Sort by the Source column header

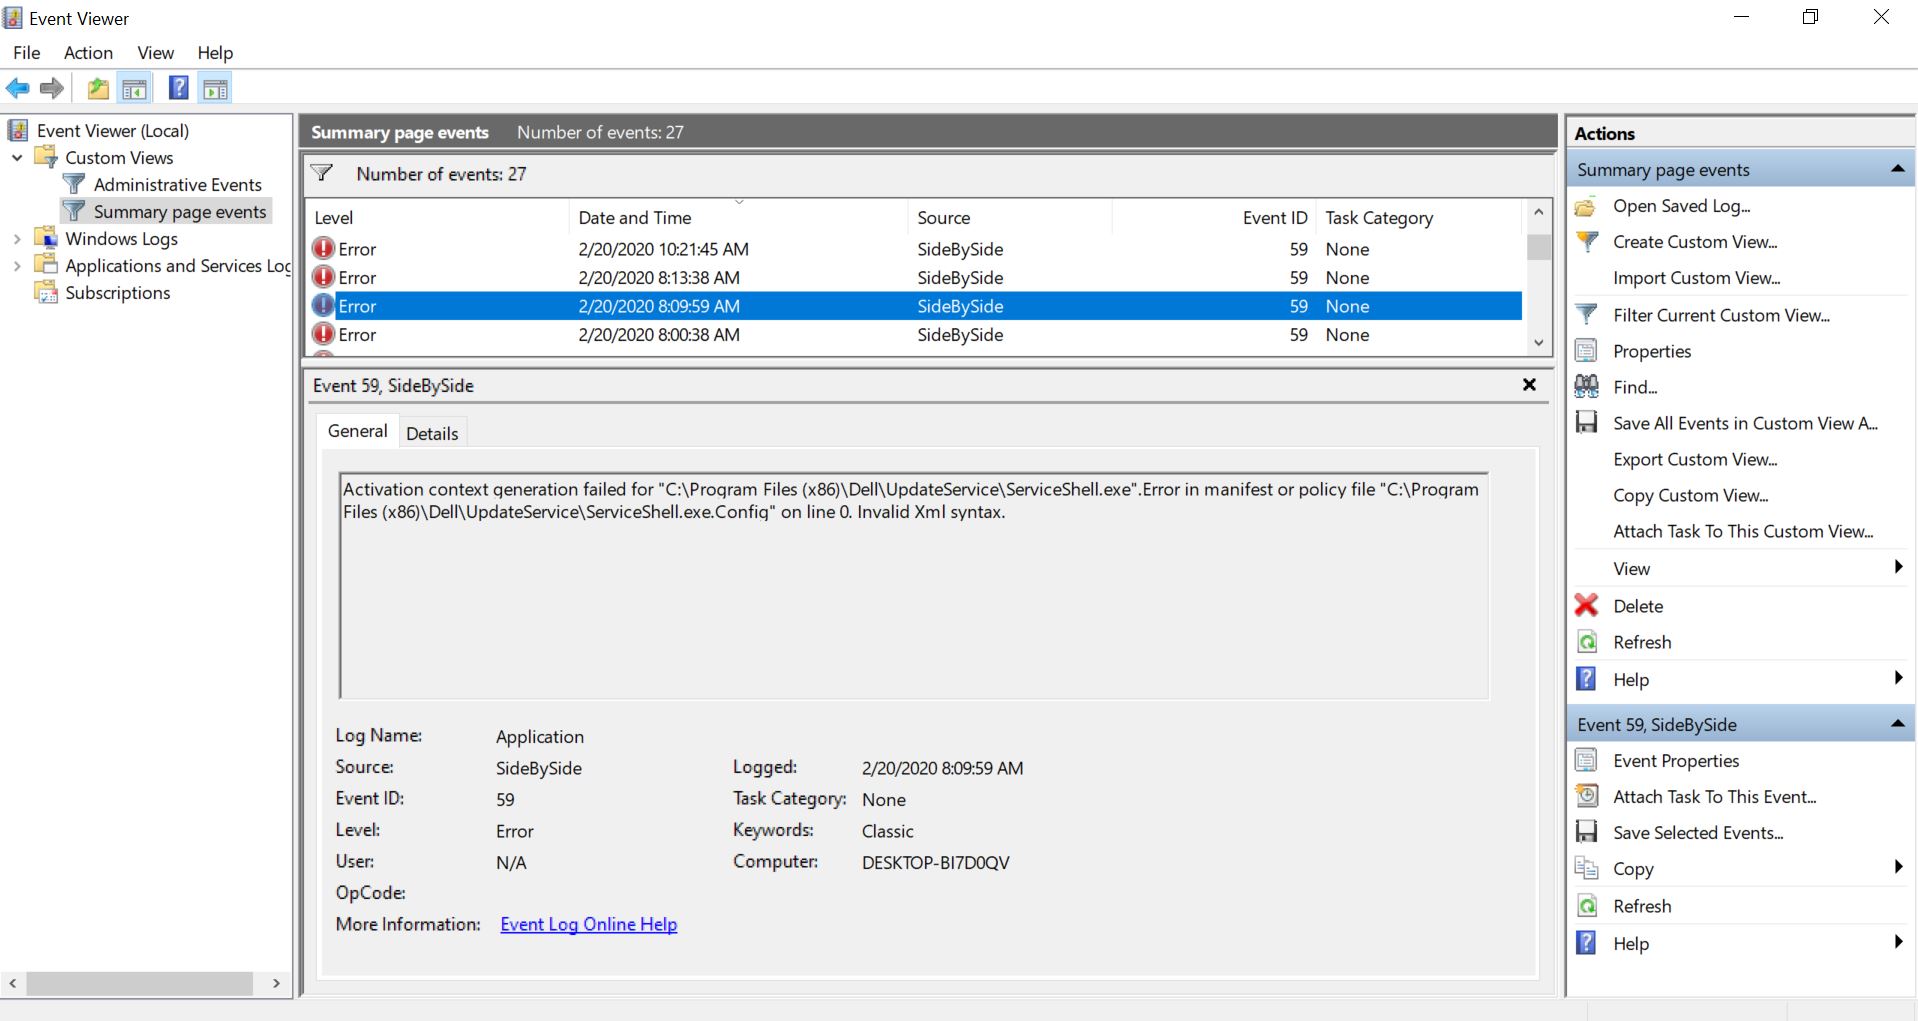point(1010,217)
